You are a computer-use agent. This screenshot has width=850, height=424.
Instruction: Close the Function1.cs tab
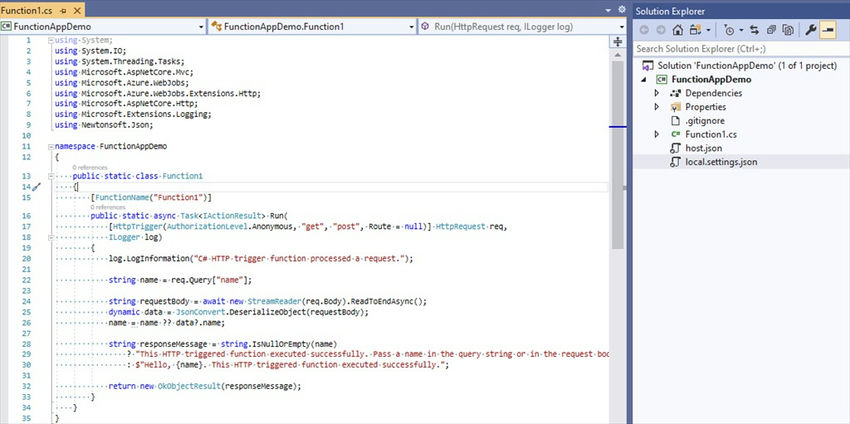[x=76, y=10]
